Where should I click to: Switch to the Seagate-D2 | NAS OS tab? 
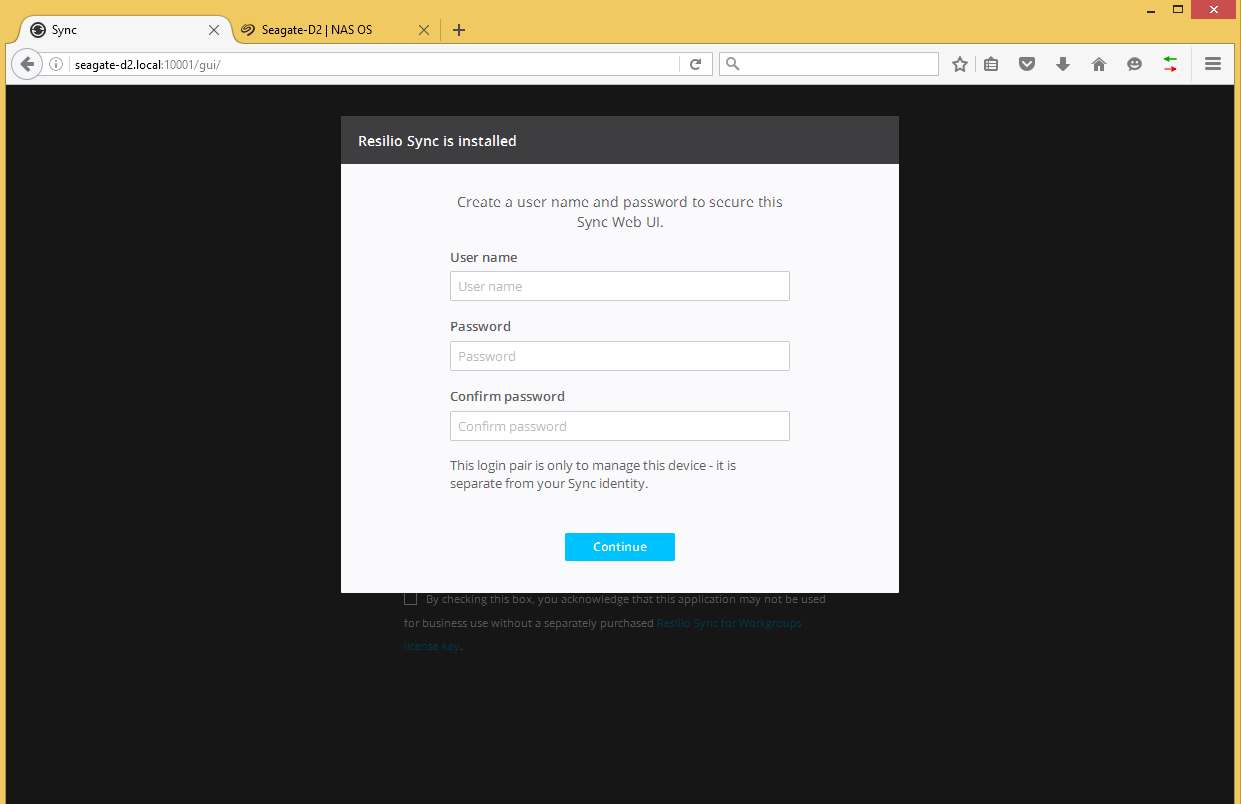point(335,30)
